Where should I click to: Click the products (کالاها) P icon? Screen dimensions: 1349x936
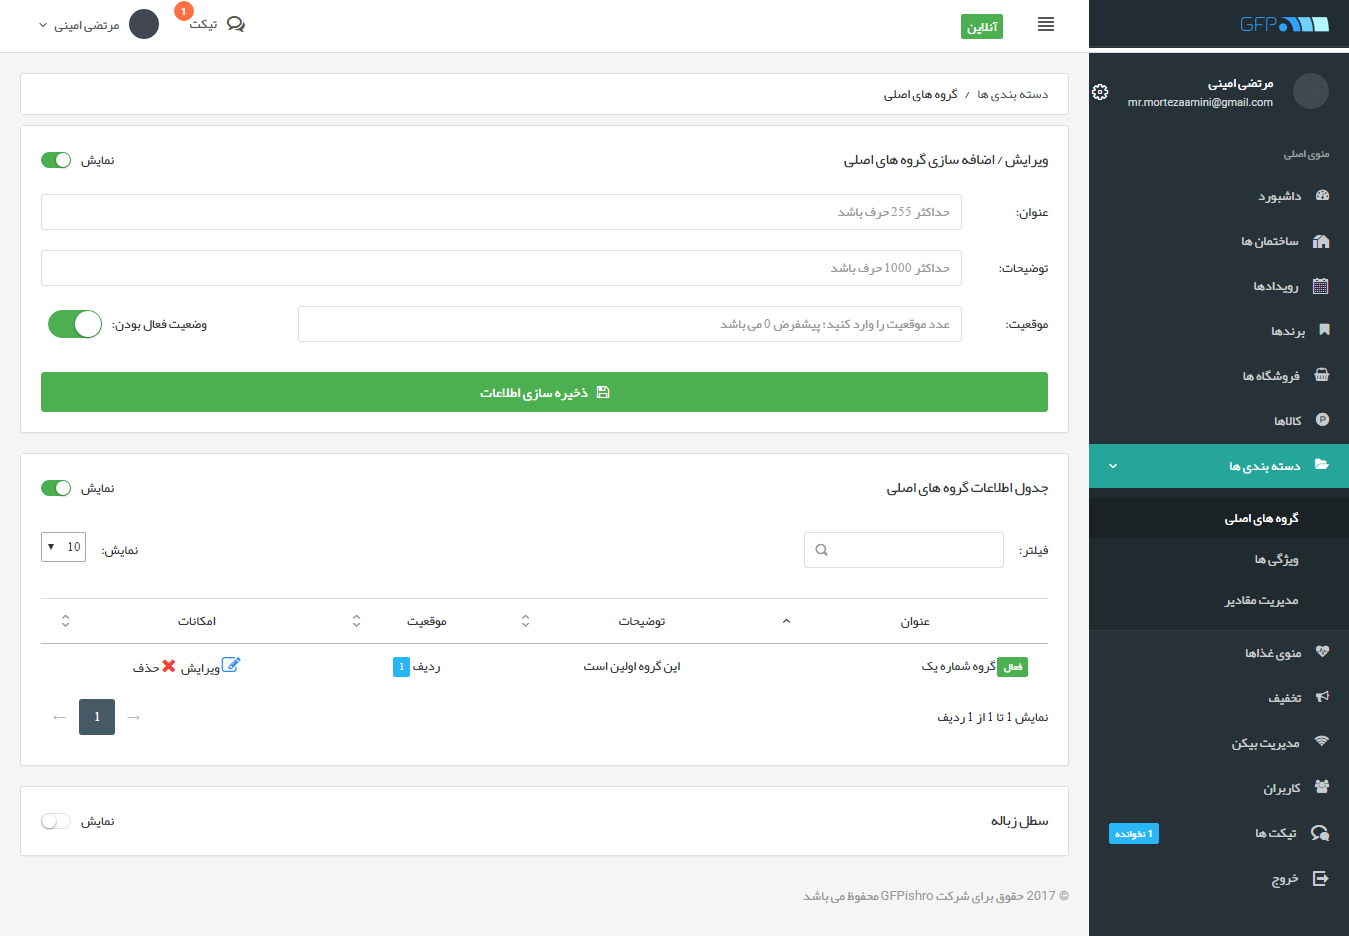click(1323, 420)
